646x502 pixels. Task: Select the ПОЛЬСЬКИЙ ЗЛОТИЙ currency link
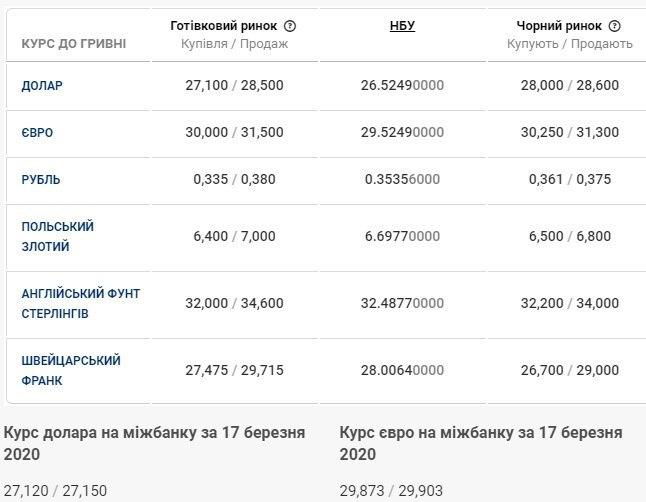58,236
